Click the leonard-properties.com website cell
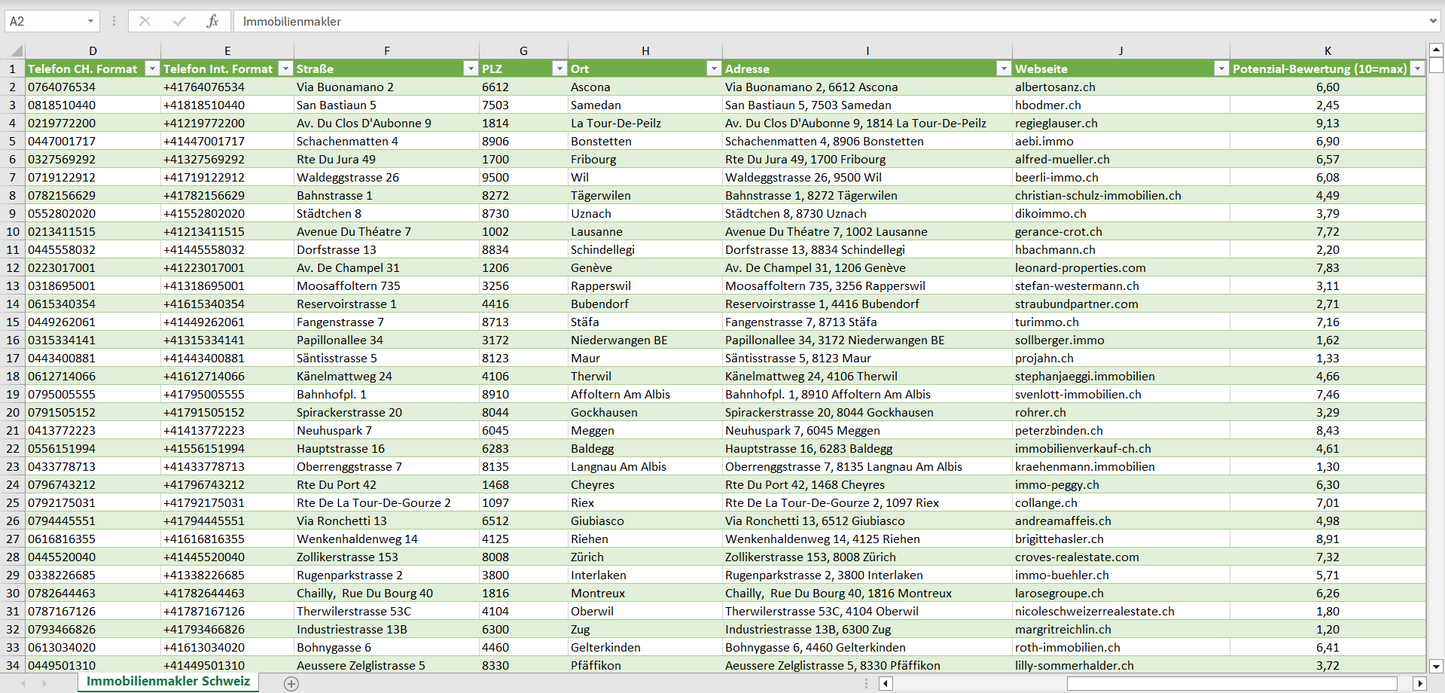The width and height of the screenshot is (1445, 693). 1080,268
